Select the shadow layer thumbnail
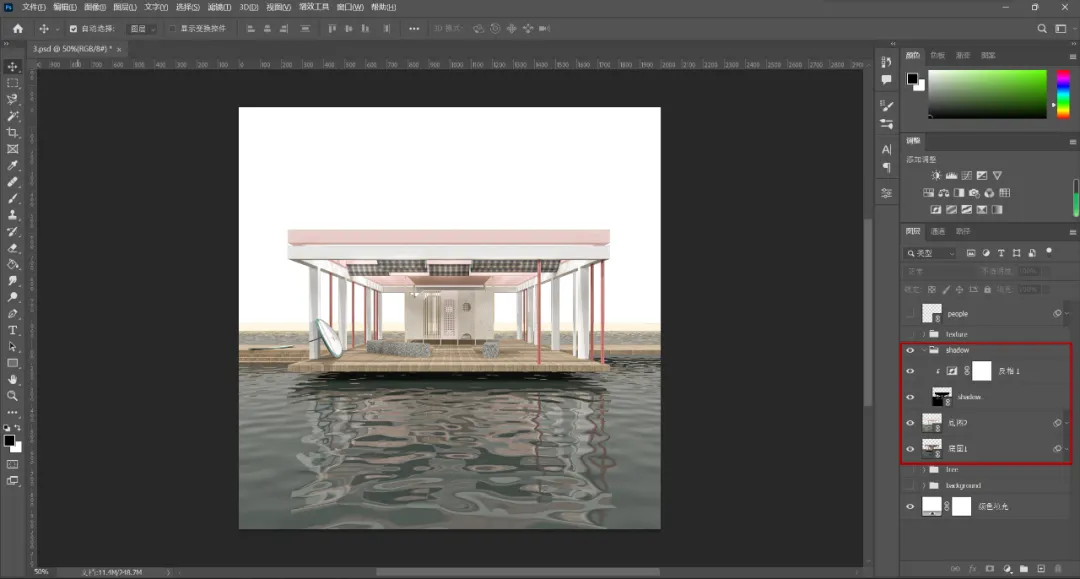The image size is (1080, 579). [x=942, y=397]
